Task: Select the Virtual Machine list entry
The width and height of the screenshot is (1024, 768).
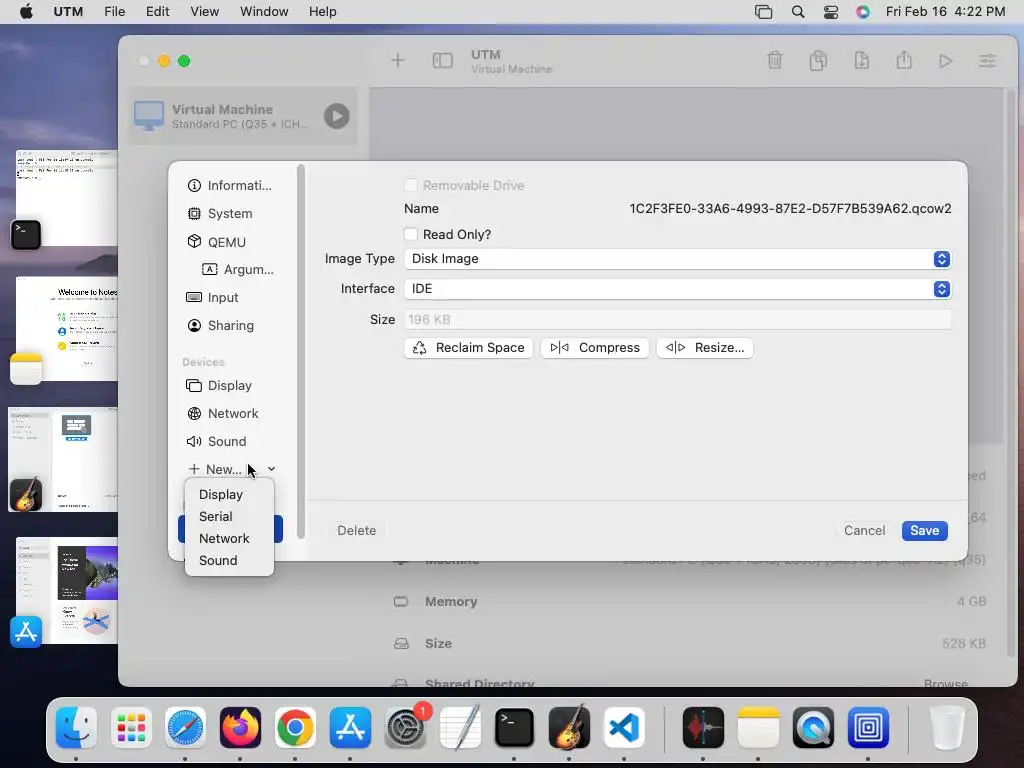Action: pyautogui.click(x=243, y=116)
